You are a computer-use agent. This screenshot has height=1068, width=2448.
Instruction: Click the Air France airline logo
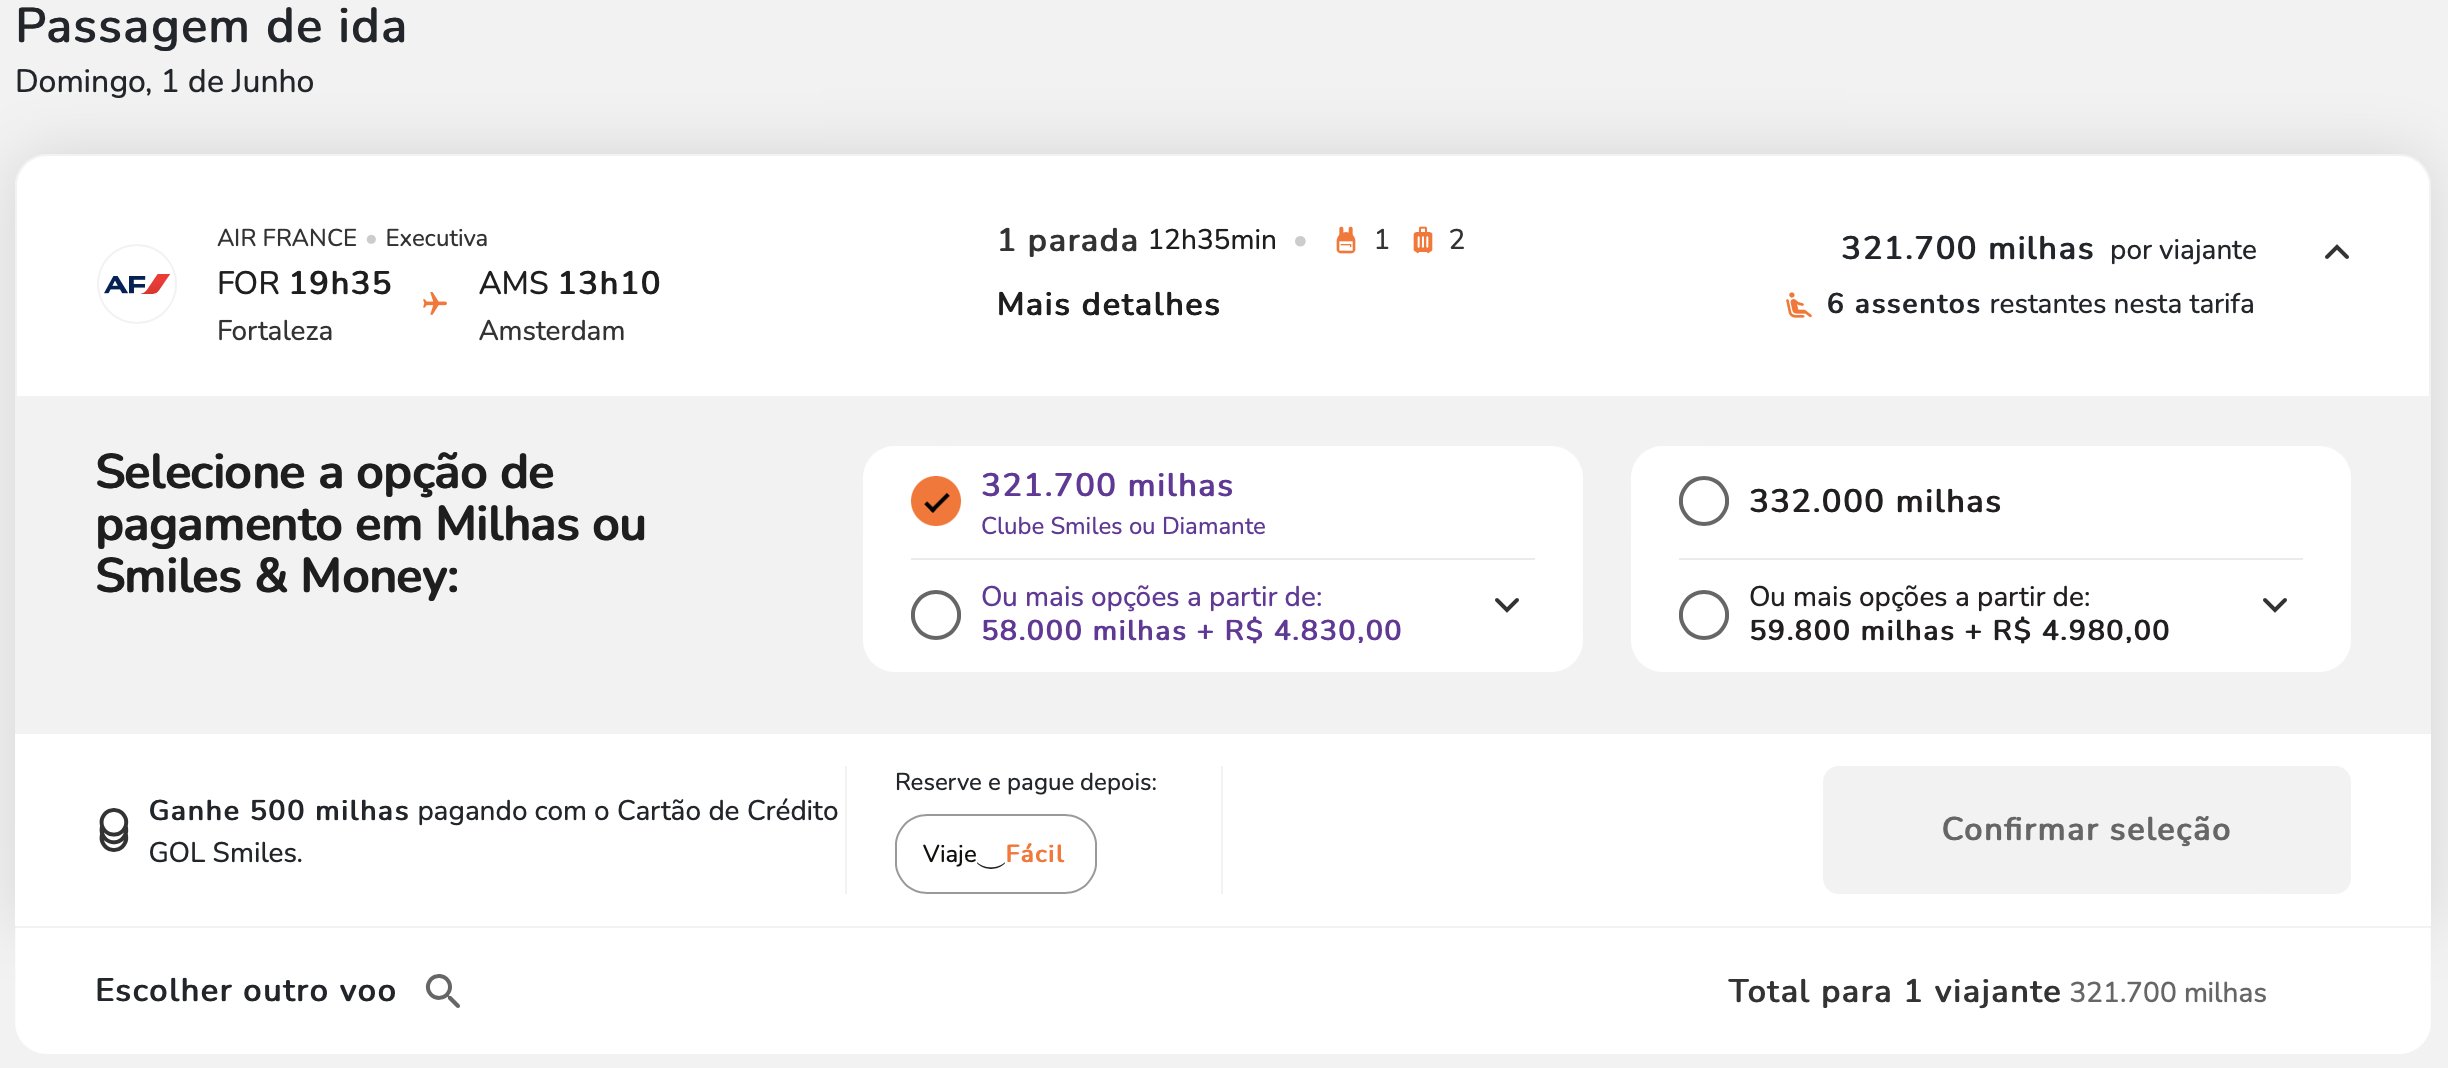[137, 284]
